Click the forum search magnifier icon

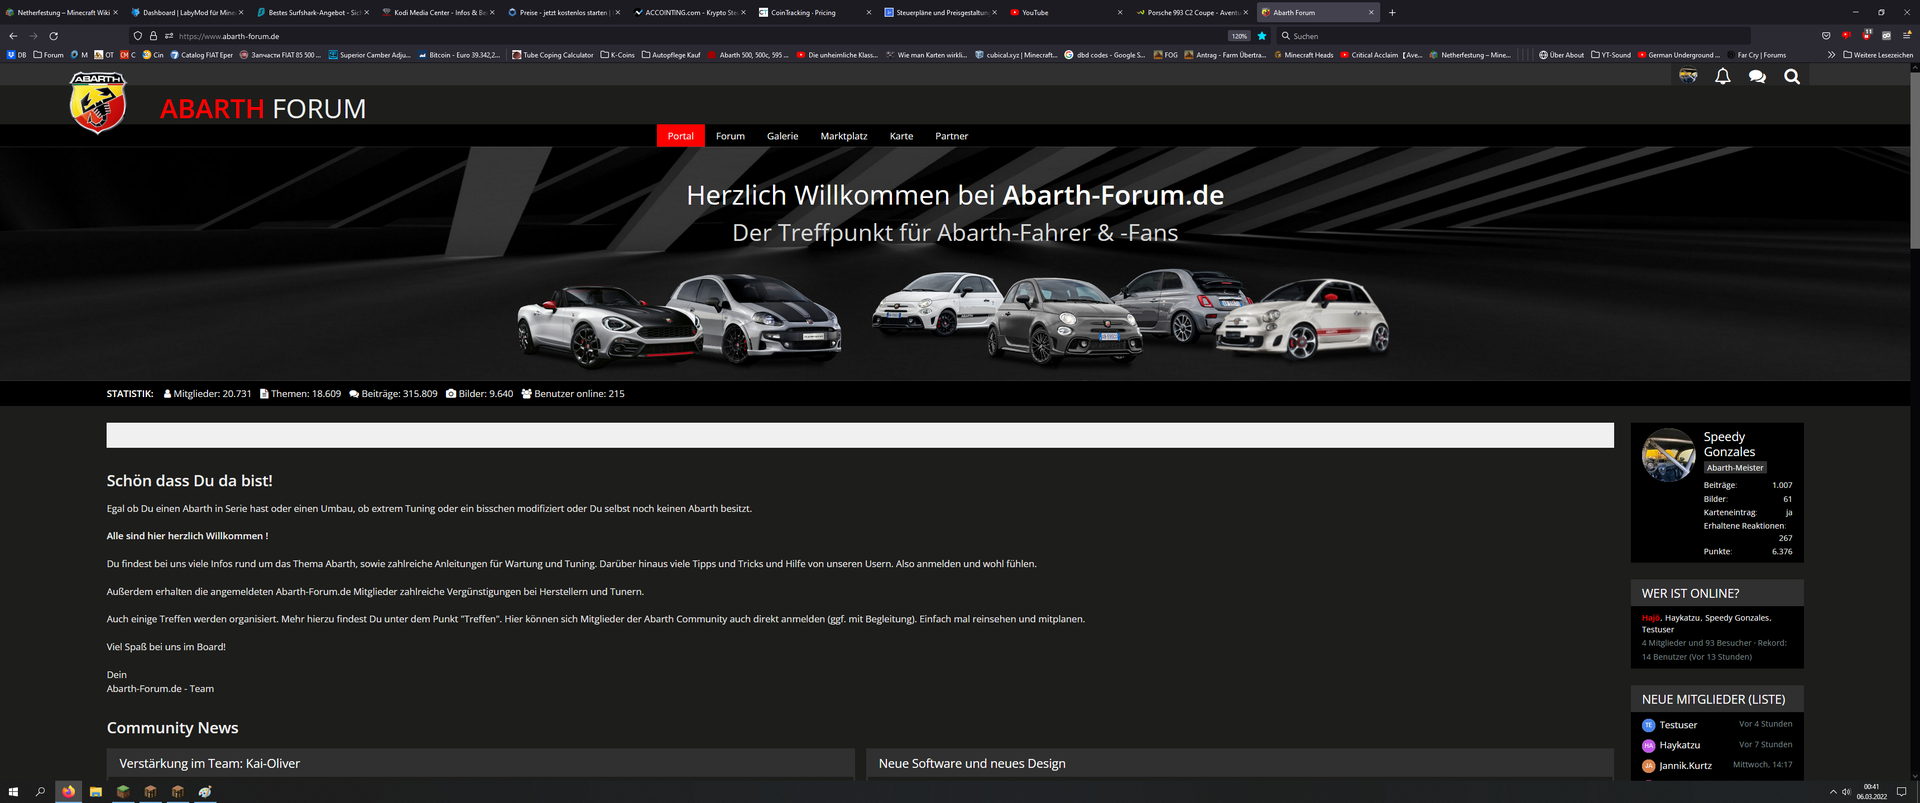coord(1791,77)
